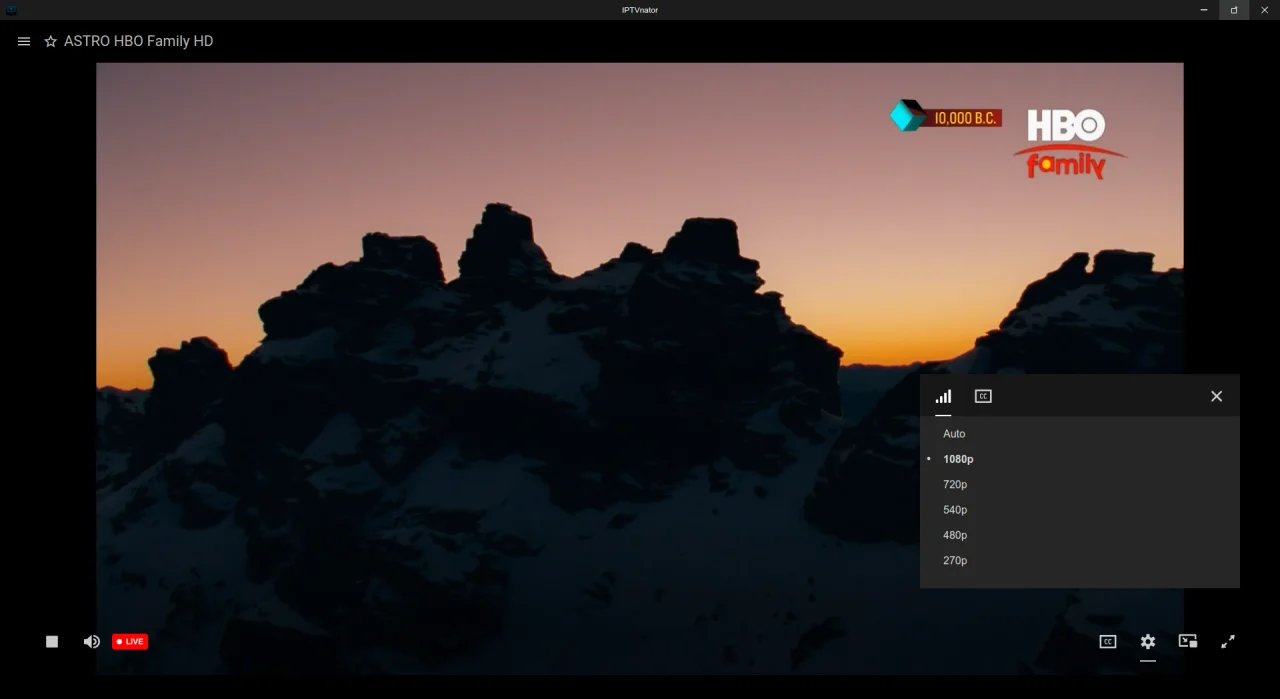Switch to quality tab in settings panel
The width and height of the screenshot is (1280, 699).
coord(943,396)
